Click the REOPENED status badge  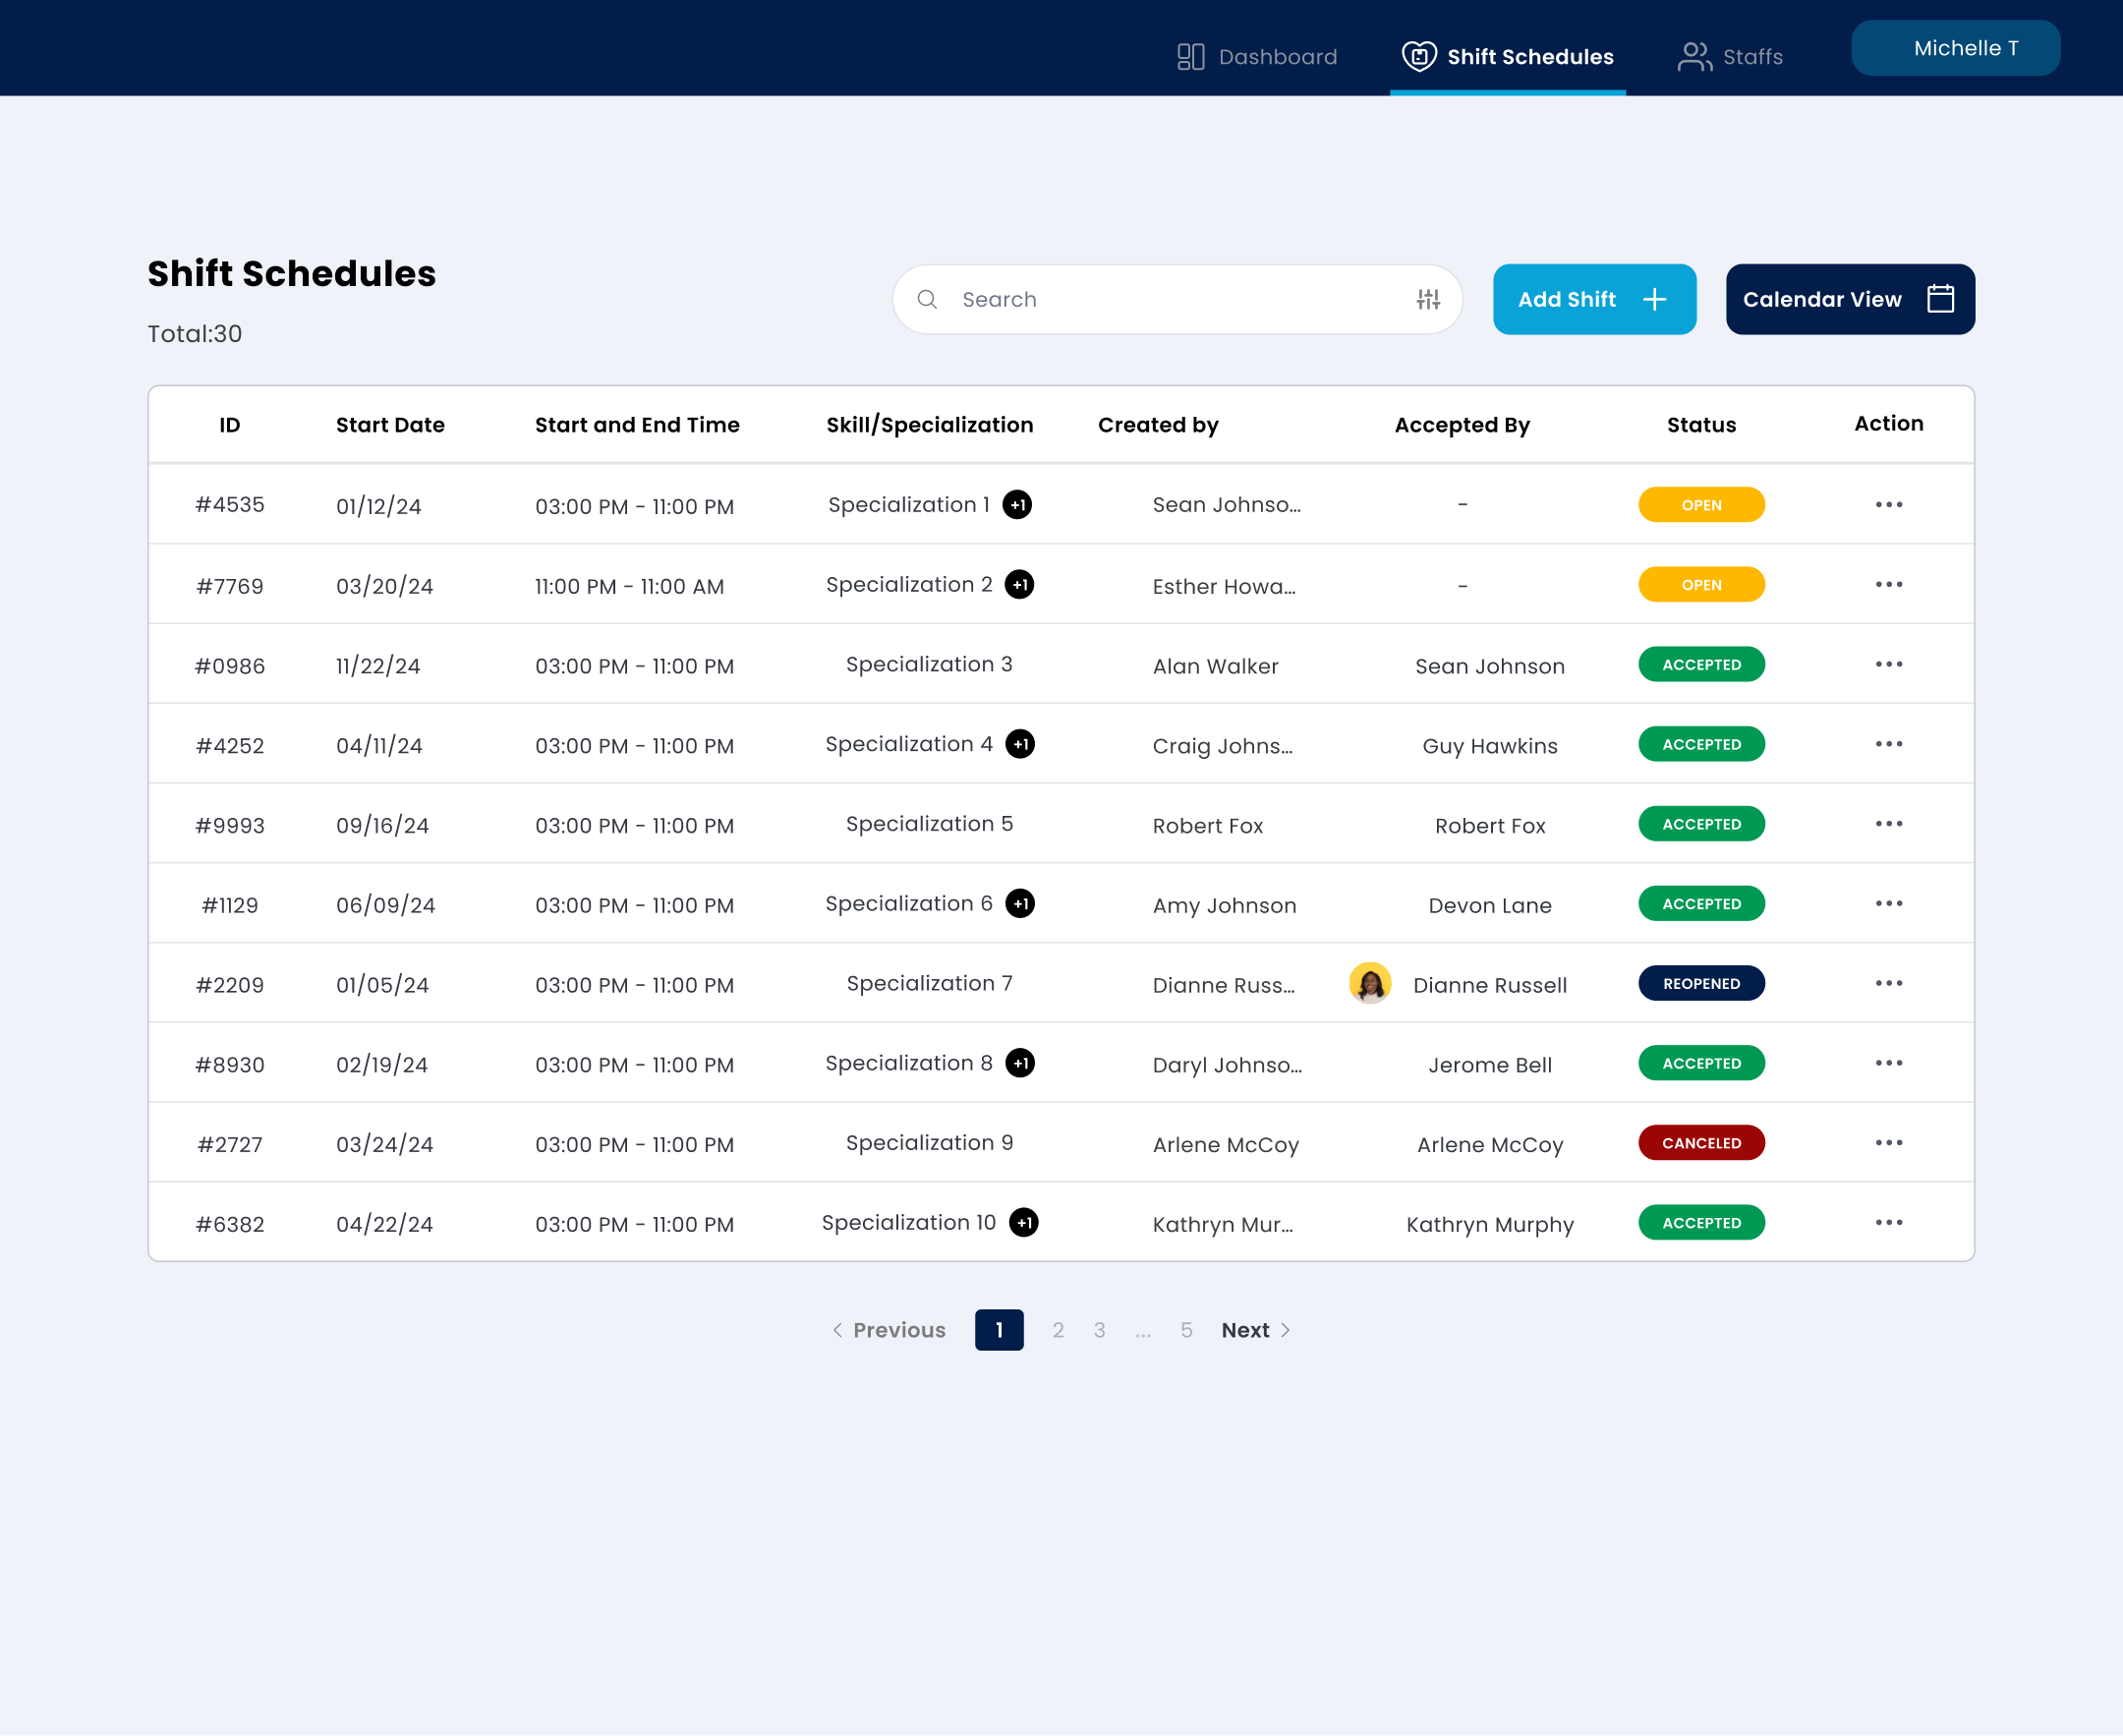[1700, 983]
